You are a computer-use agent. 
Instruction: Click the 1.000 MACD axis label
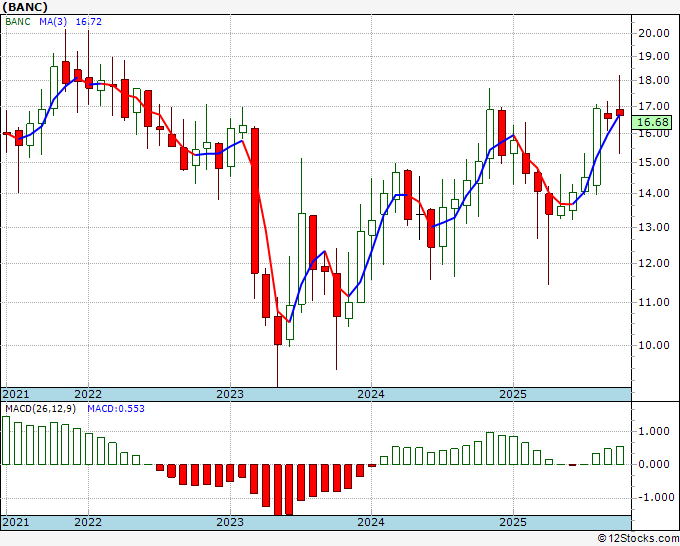pos(653,432)
